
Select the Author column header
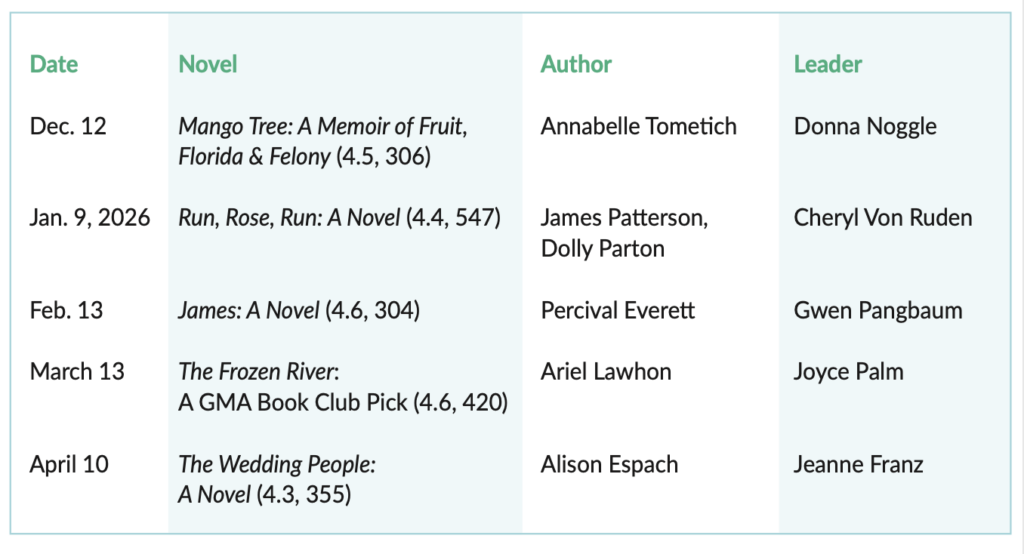(576, 65)
